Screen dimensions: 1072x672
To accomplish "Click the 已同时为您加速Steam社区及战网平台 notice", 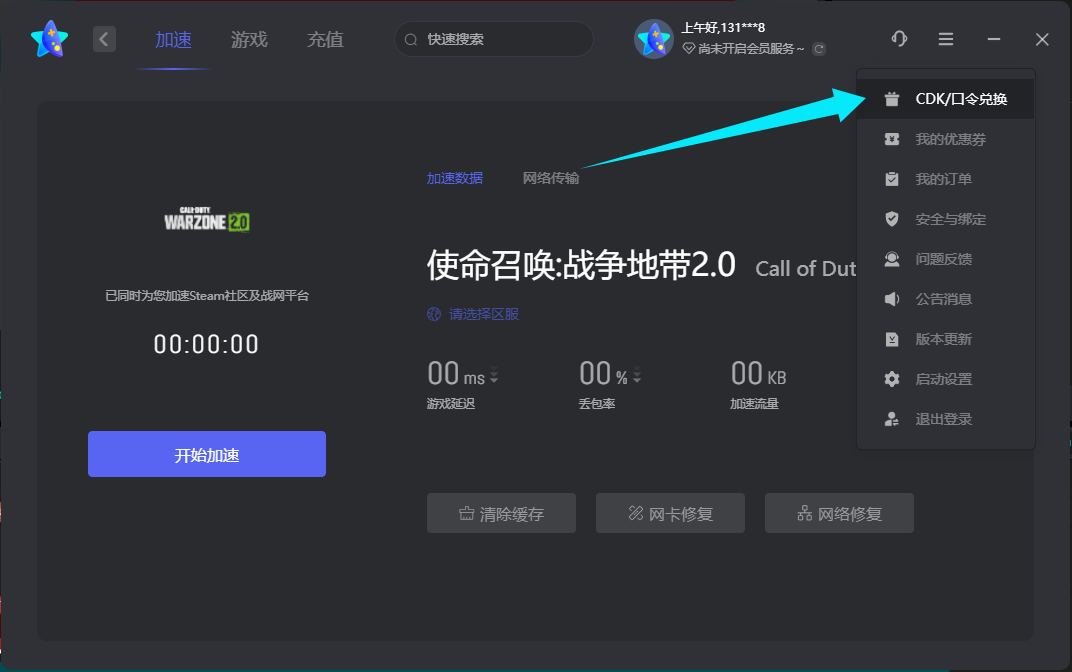I will [x=206, y=296].
